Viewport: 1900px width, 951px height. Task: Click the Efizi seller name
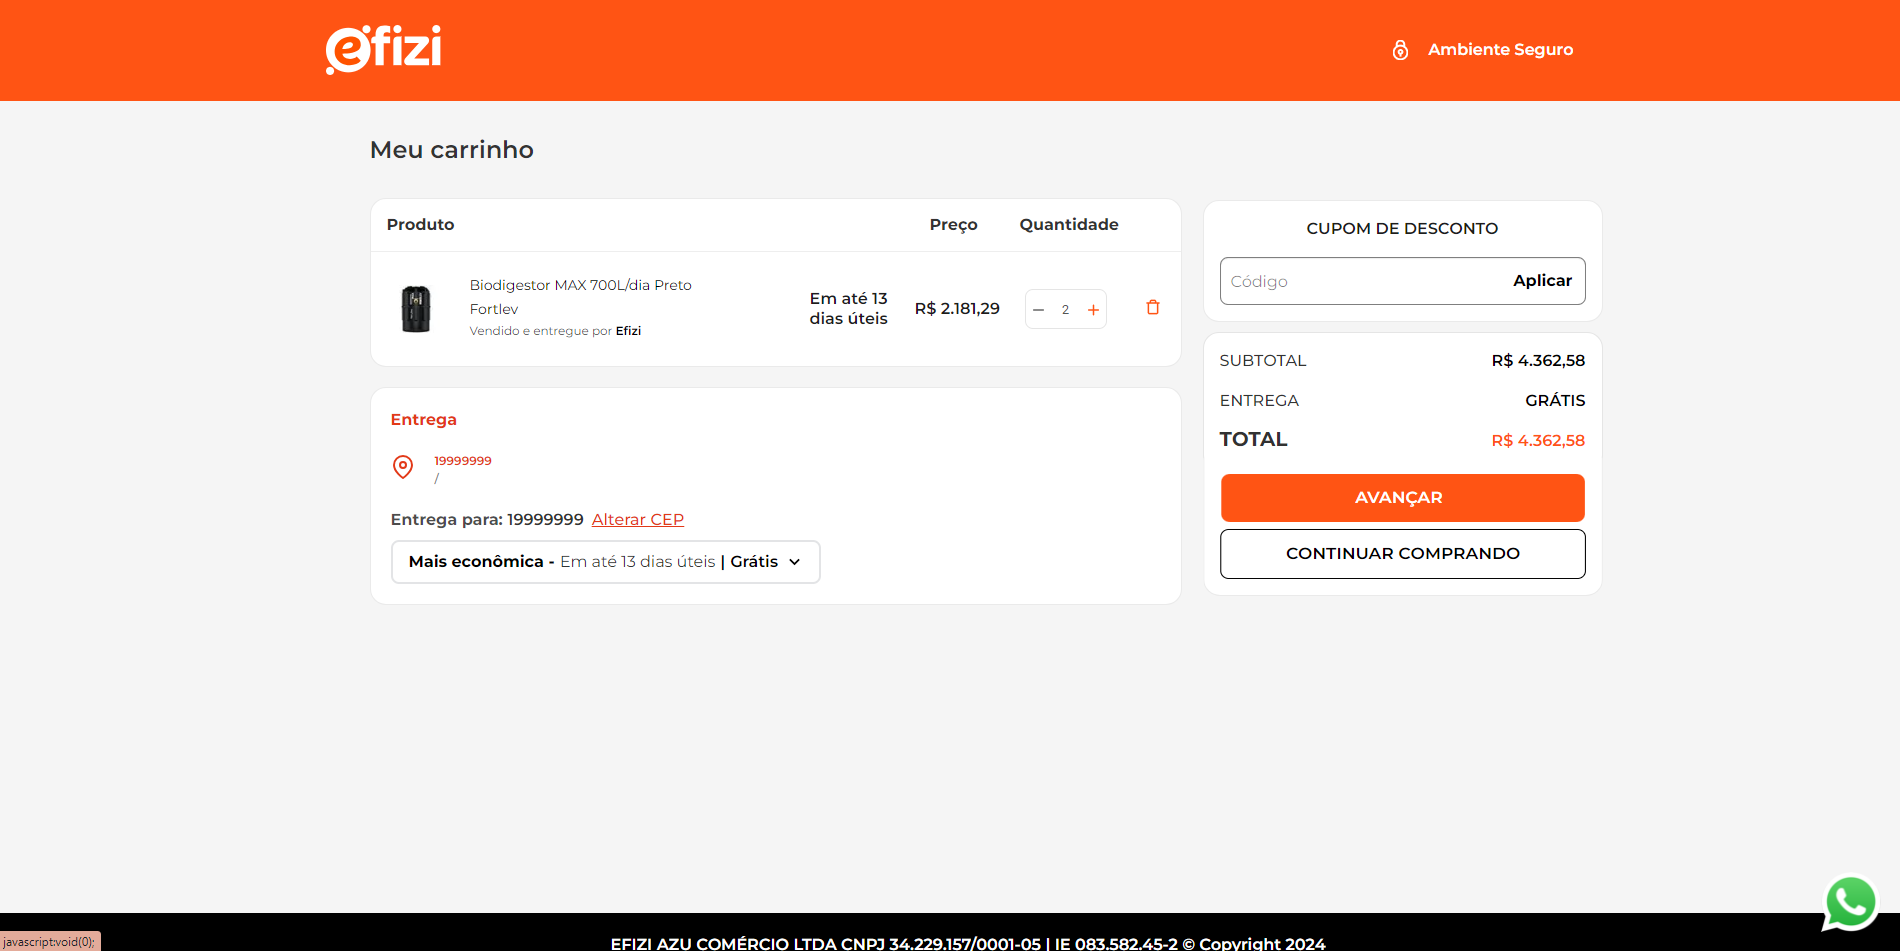click(x=628, y=331)
